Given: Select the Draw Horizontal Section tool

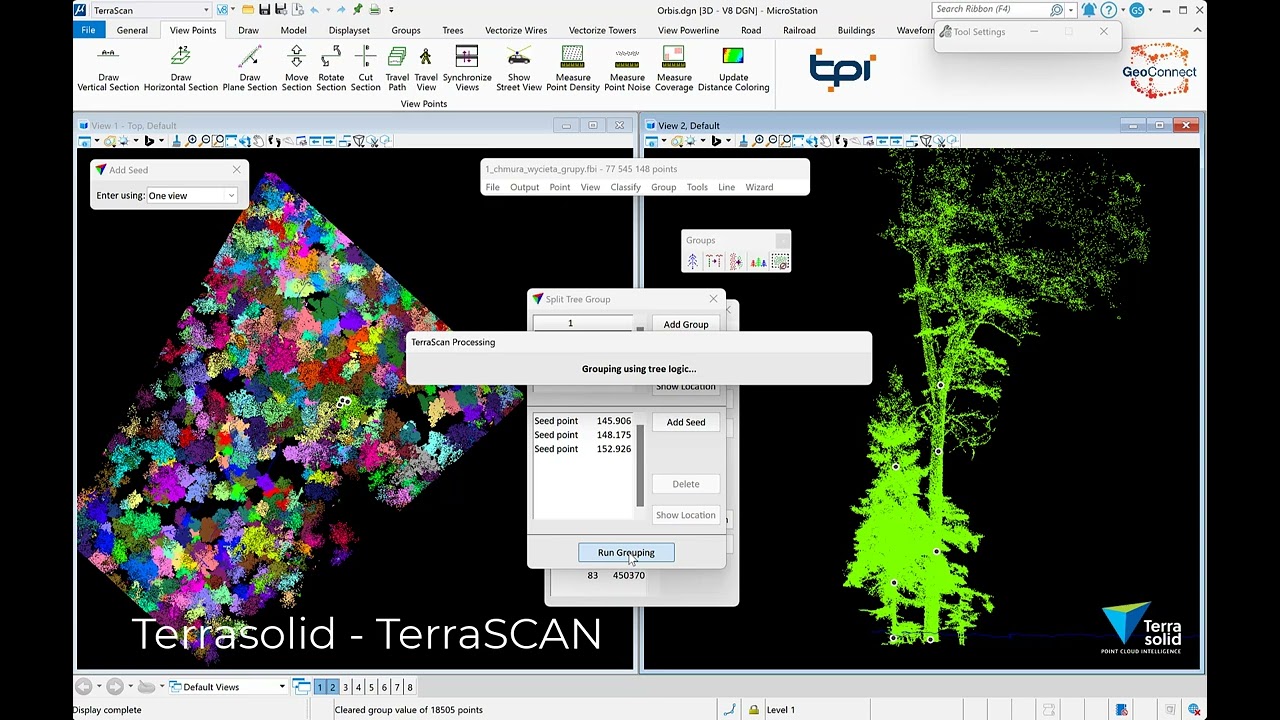Looking at the screenshot, I should pyautogui.click(x=180, y=69).
